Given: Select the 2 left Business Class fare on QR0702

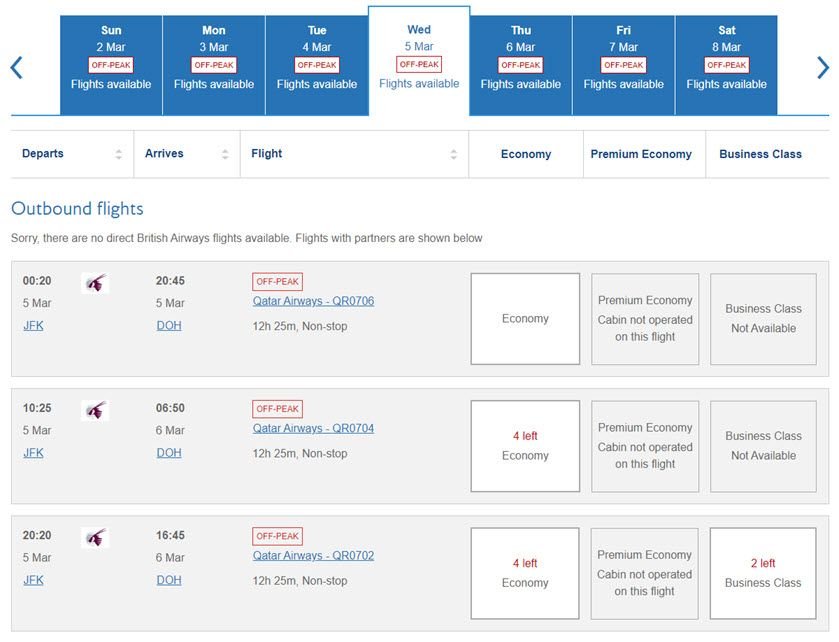Looking at the screenshot, I should click(763, 573).
